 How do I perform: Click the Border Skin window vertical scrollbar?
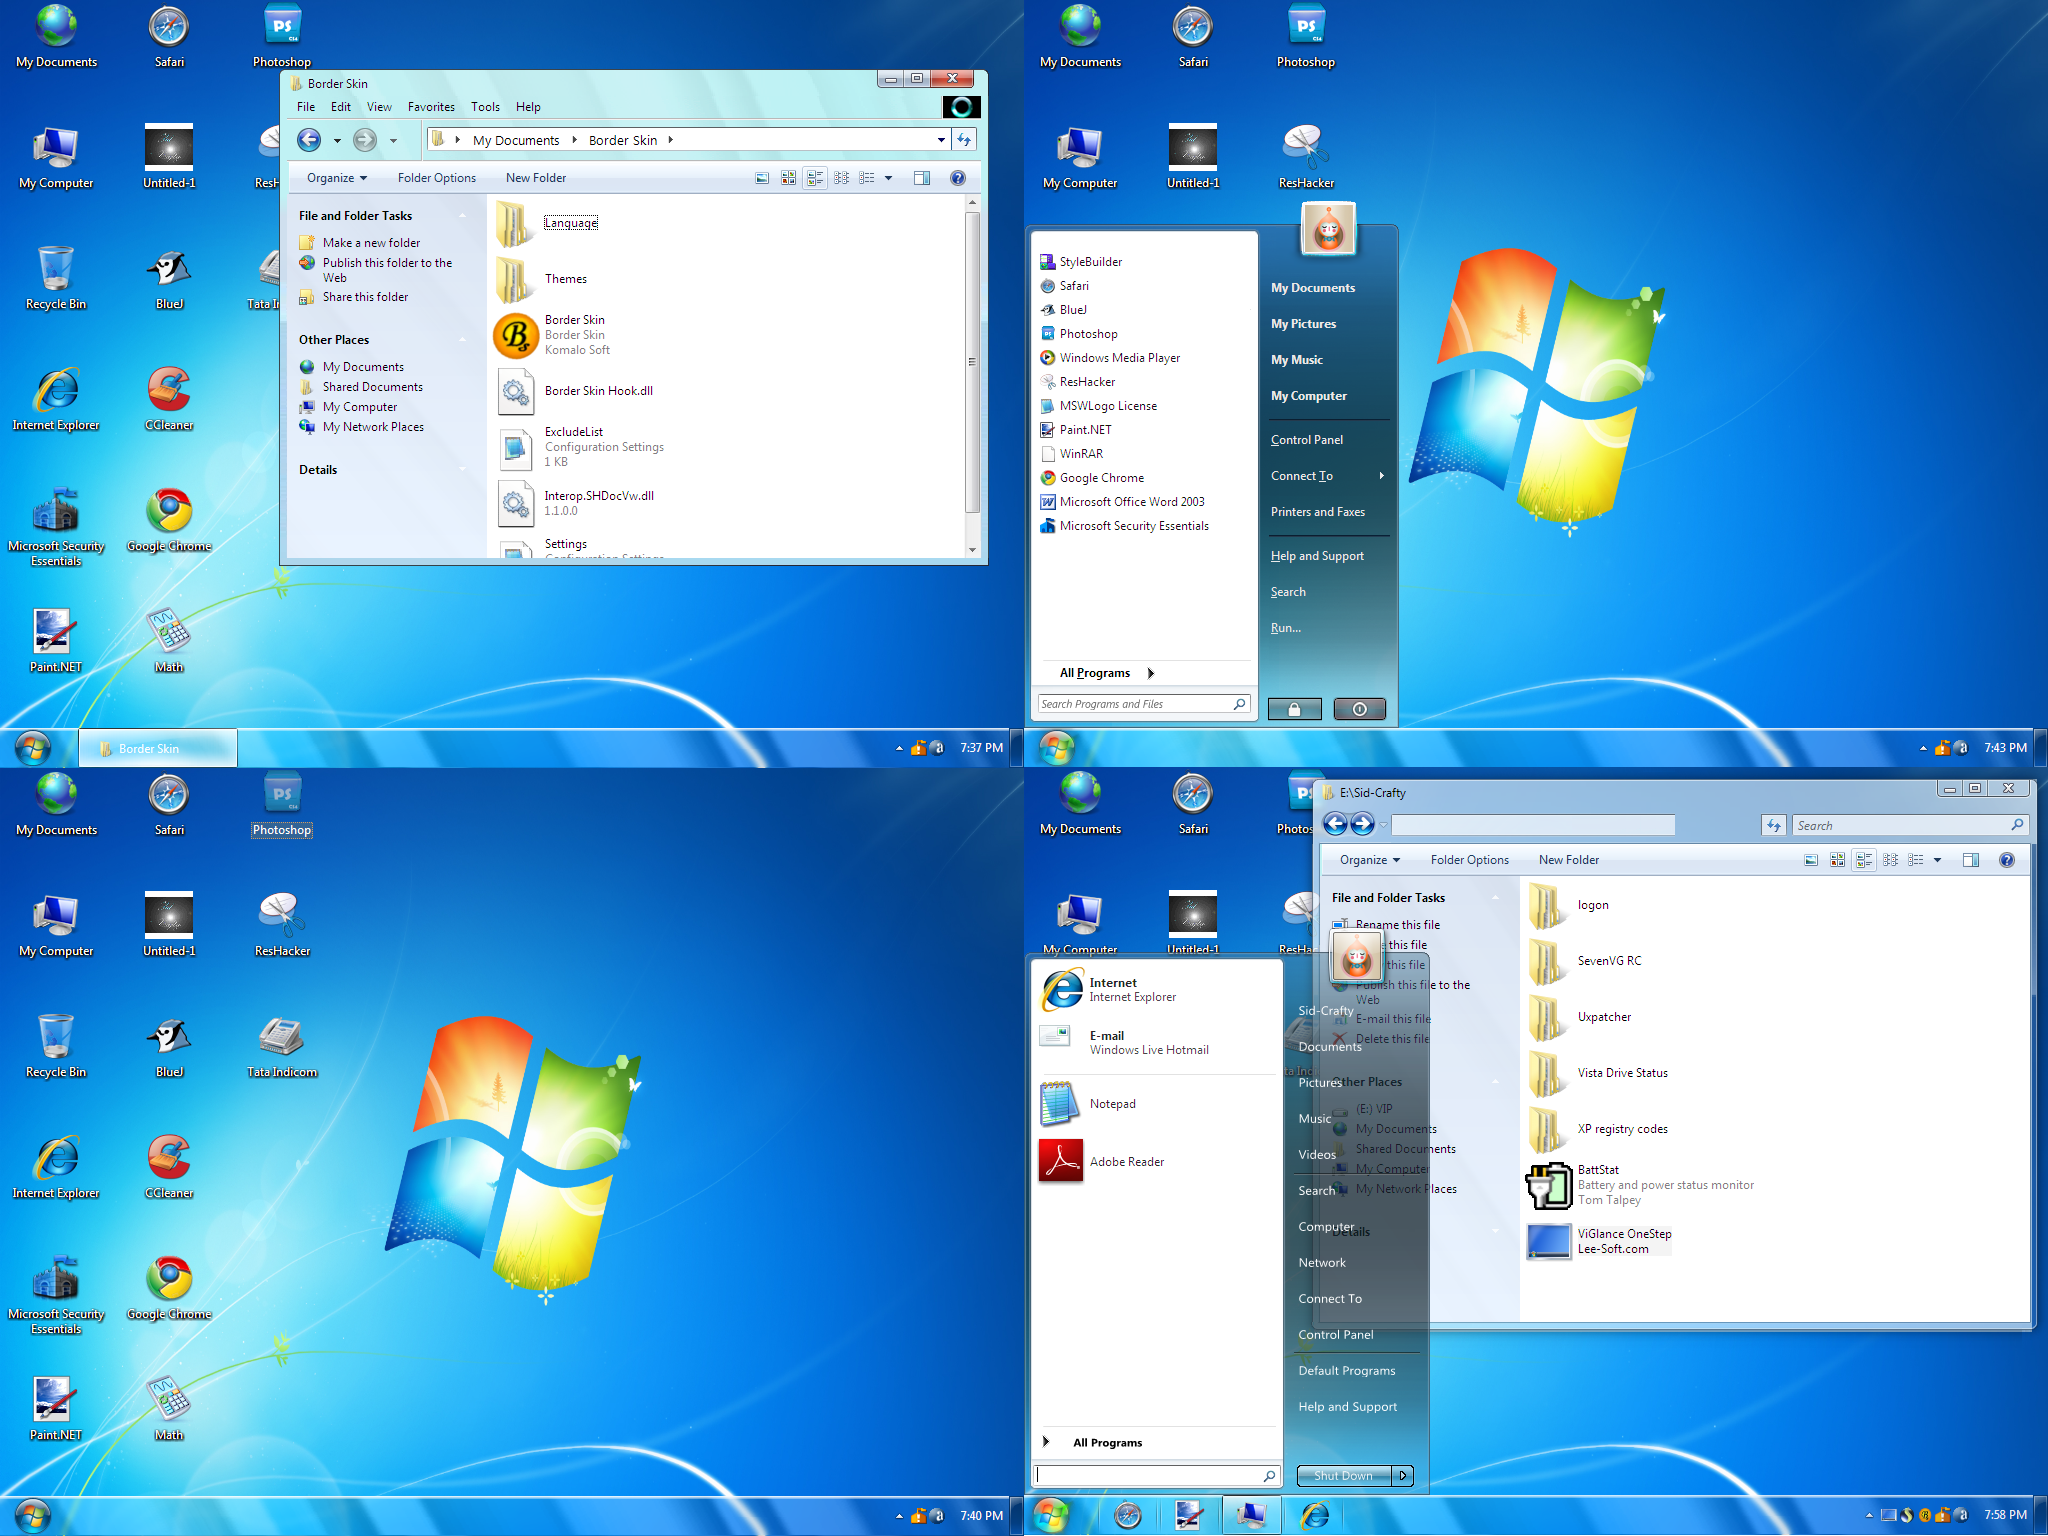972,362
